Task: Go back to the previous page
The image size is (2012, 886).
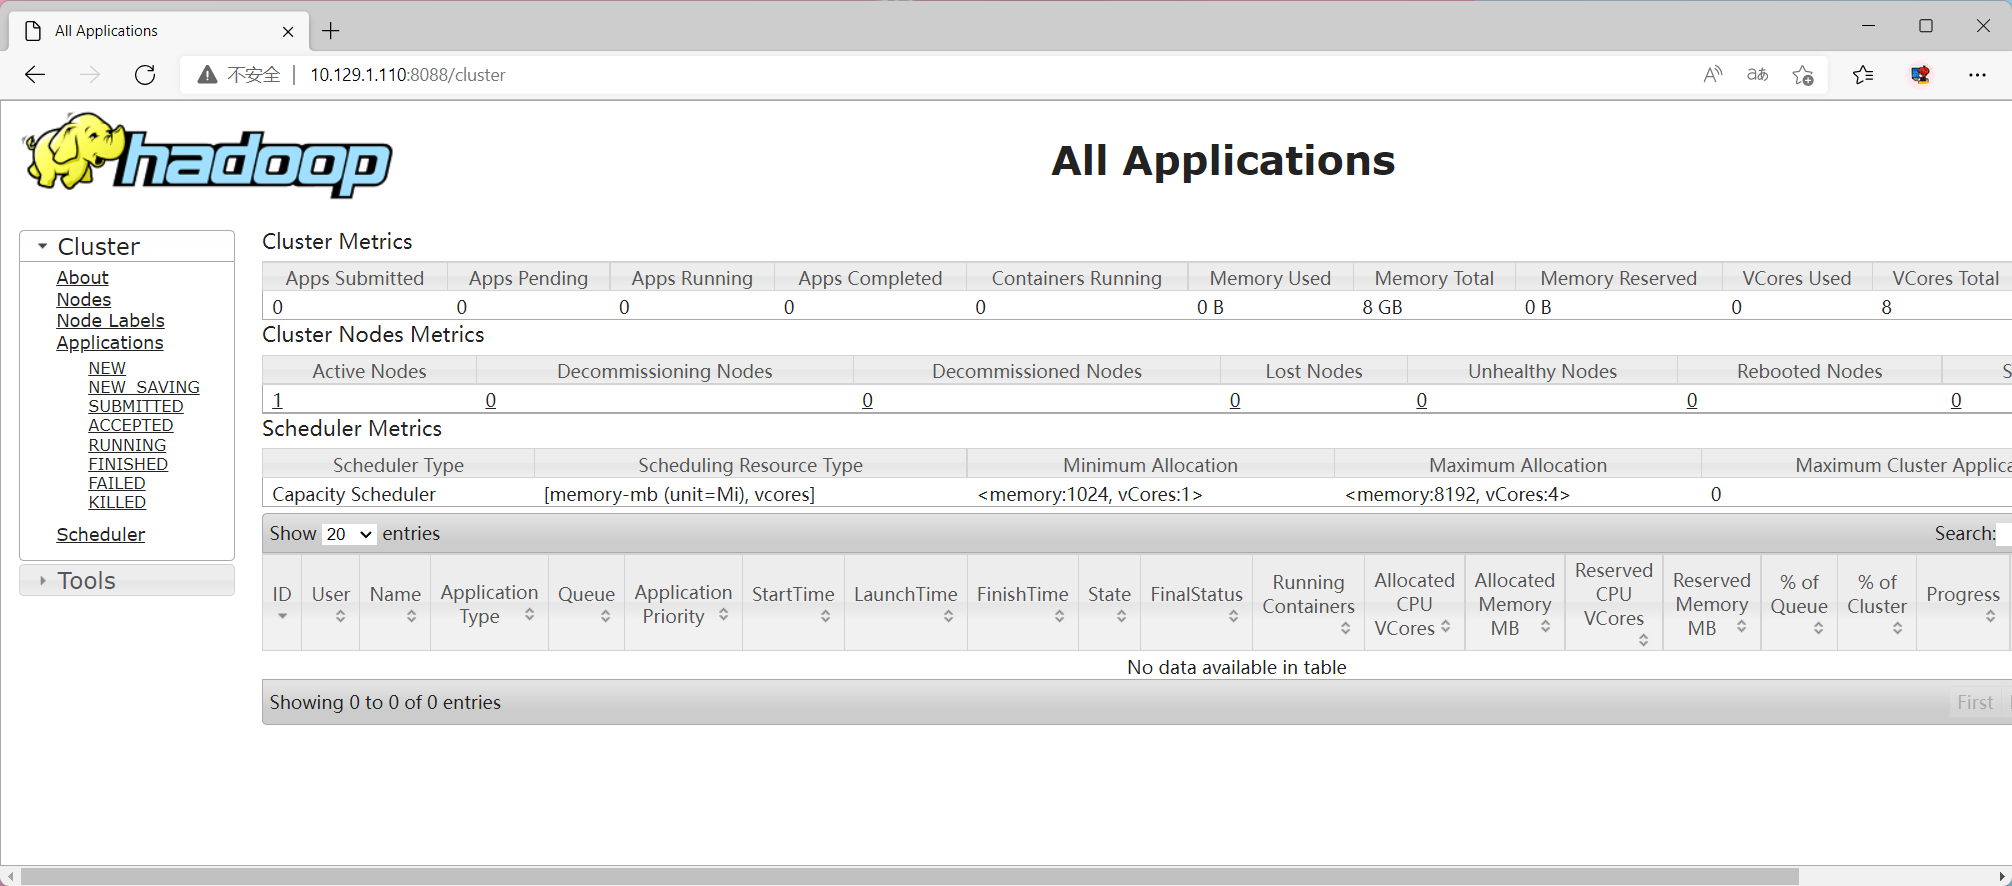Action: pos(35,75)
